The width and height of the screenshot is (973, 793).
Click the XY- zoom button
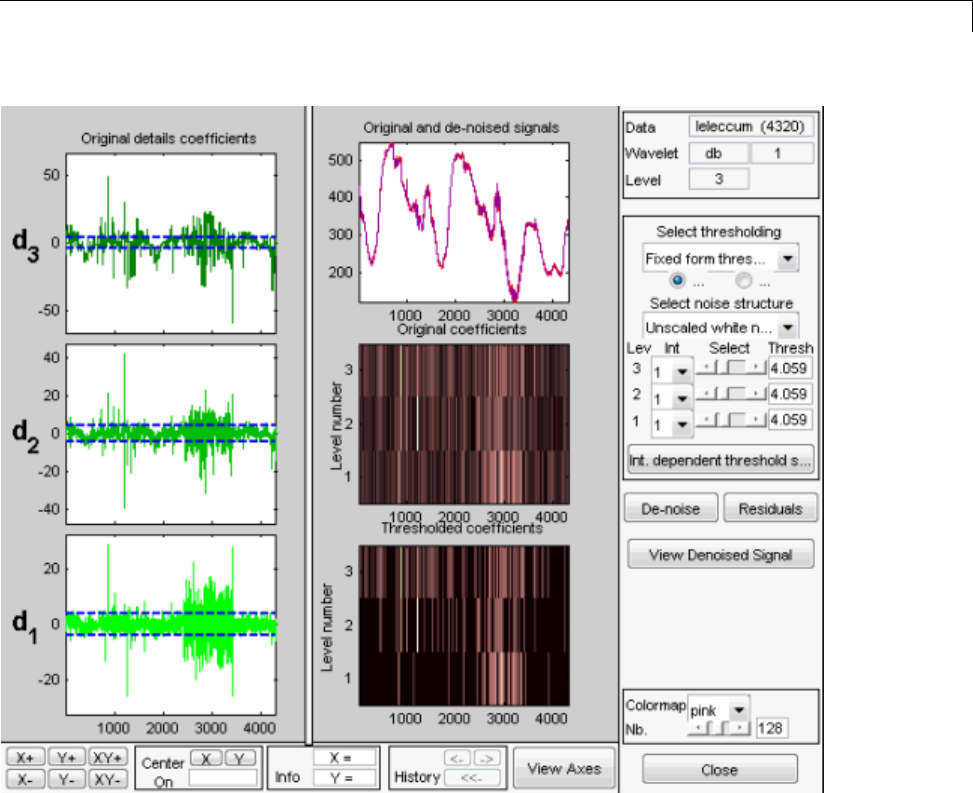pyautogui.click(x=108, y=779)
